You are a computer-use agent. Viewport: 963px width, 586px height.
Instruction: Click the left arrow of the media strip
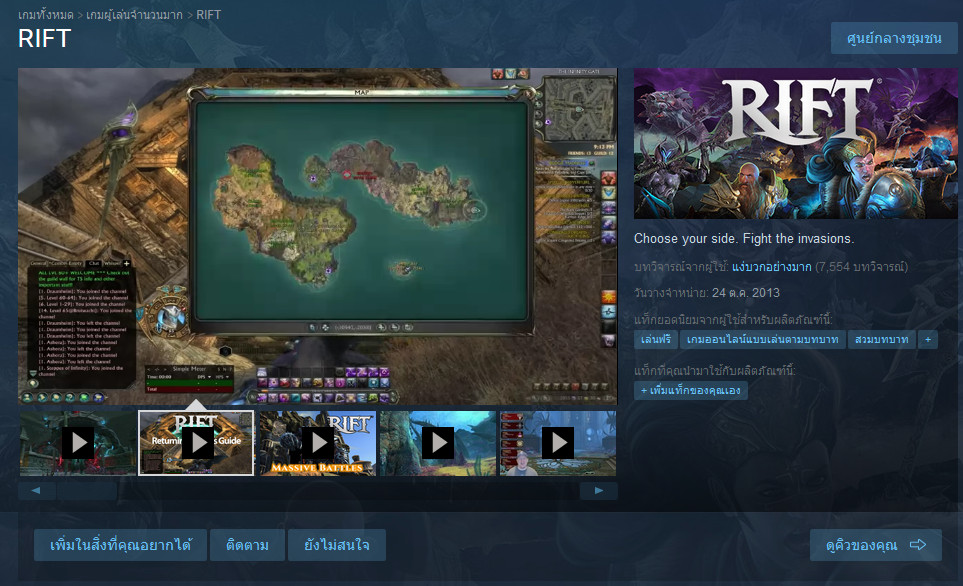tap(36, 490)
